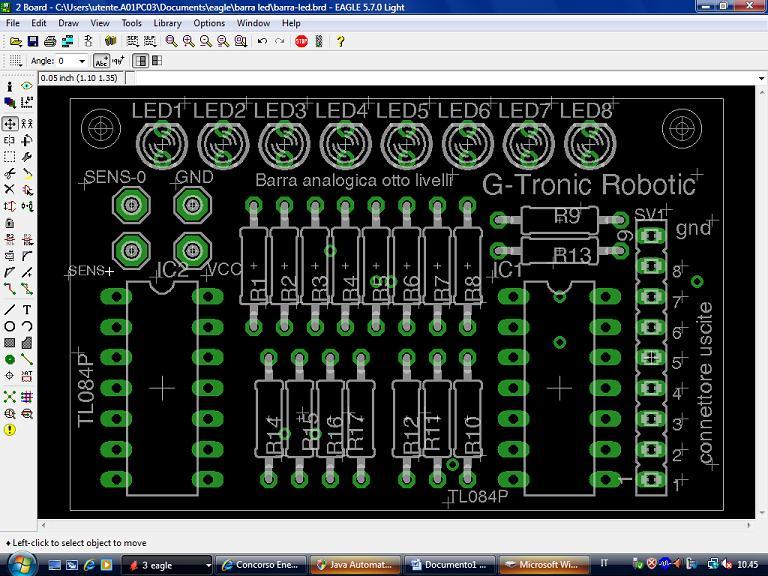Select the Circle drawing tool
This screenshot has height=576, width=768.
coord(10,326)
